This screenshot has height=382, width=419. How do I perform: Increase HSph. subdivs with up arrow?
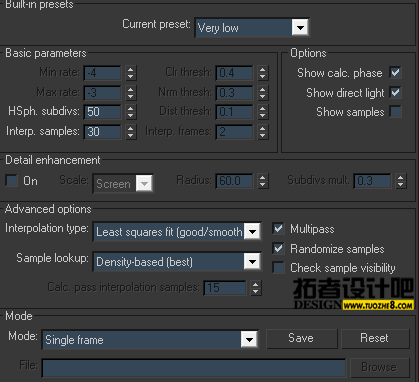pos(131,108)
